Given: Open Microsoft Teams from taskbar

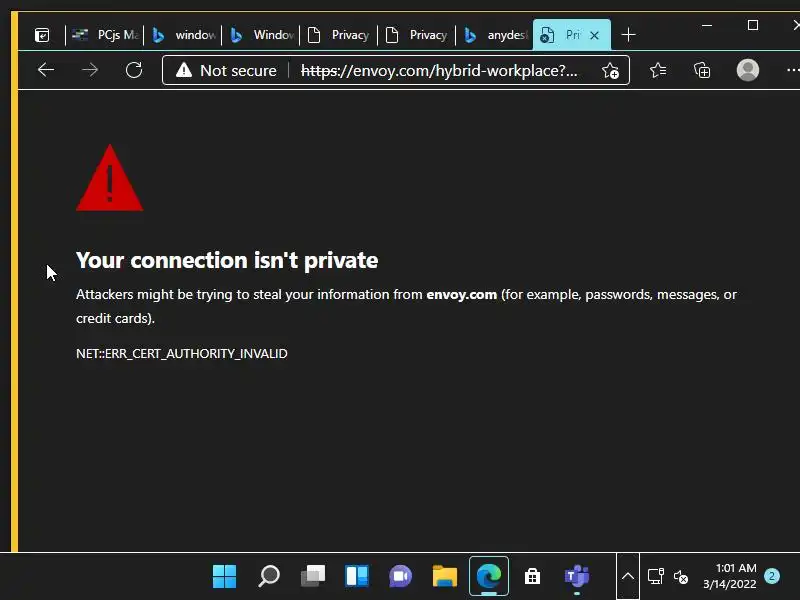Looking at the screenshot, I should (x=577, y=577).
